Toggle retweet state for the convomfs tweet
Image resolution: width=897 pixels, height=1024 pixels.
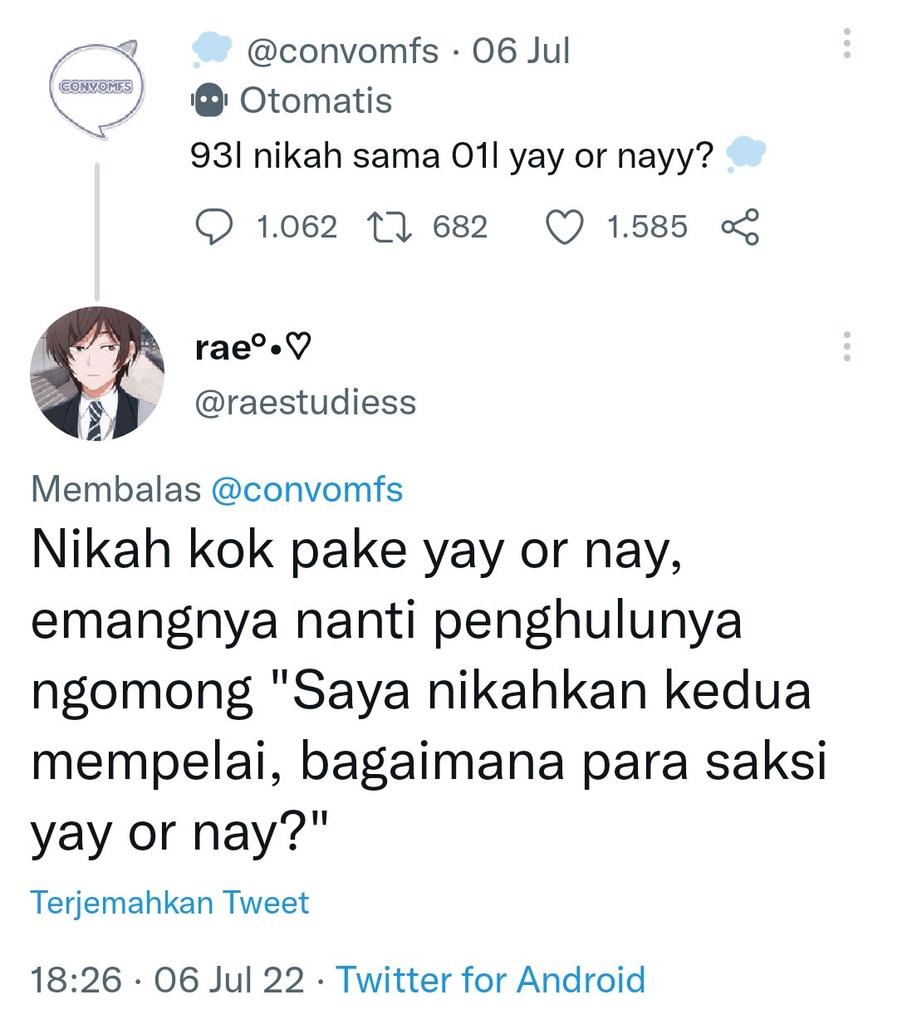pos(390,227)
